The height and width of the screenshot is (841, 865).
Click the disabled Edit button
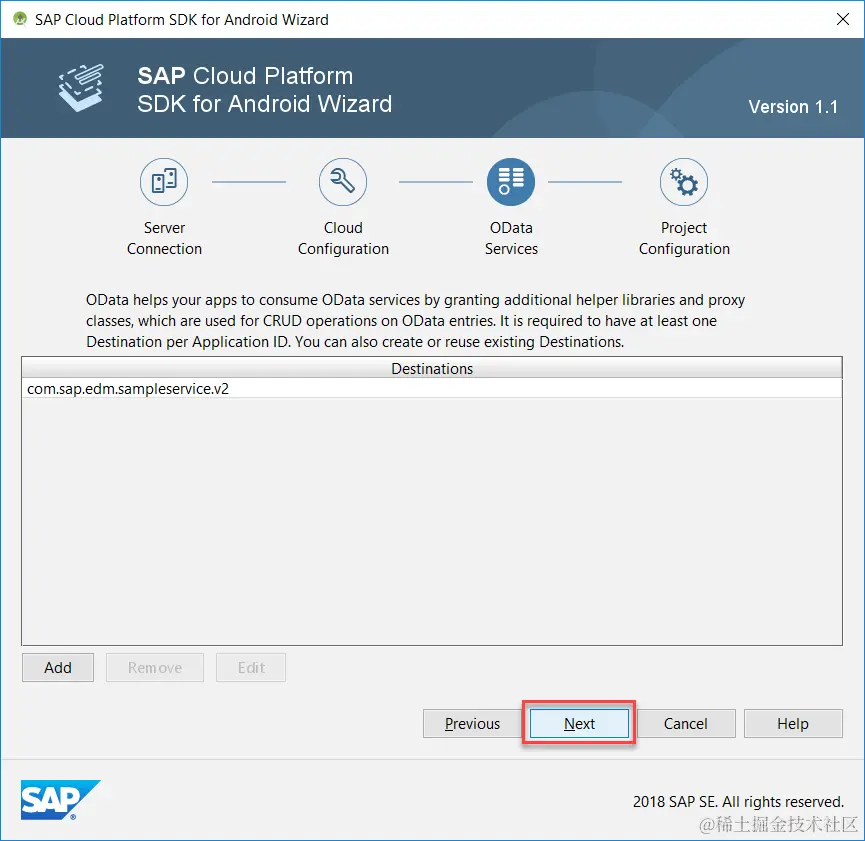[251, 668]
